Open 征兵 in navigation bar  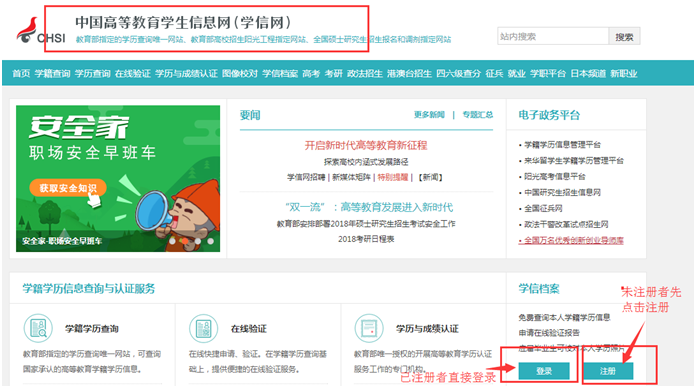[494, 73]
